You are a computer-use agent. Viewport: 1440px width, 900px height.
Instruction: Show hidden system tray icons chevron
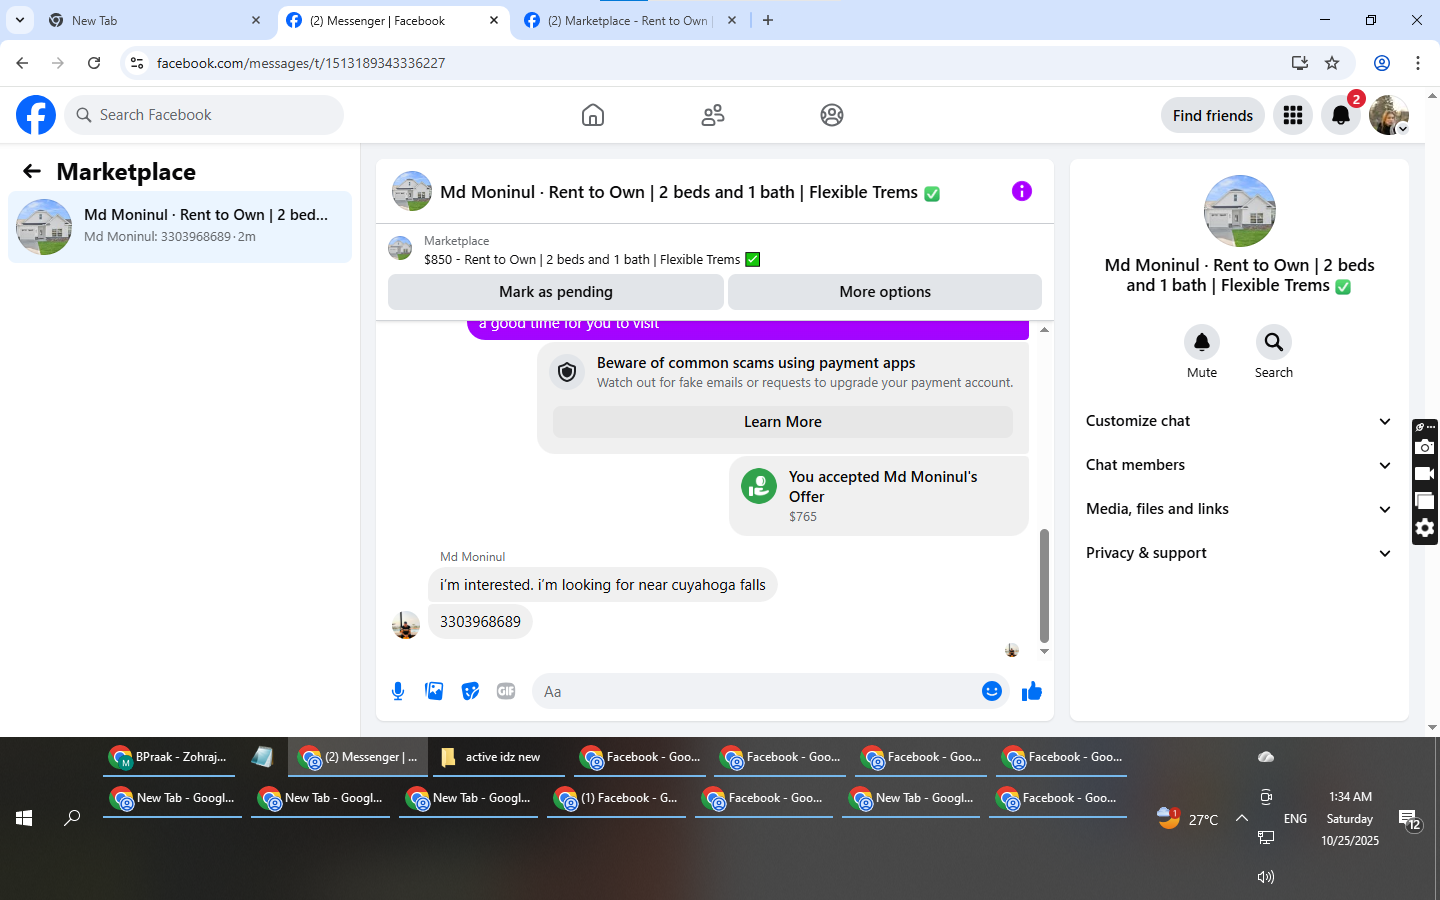tap(1242, 818)
